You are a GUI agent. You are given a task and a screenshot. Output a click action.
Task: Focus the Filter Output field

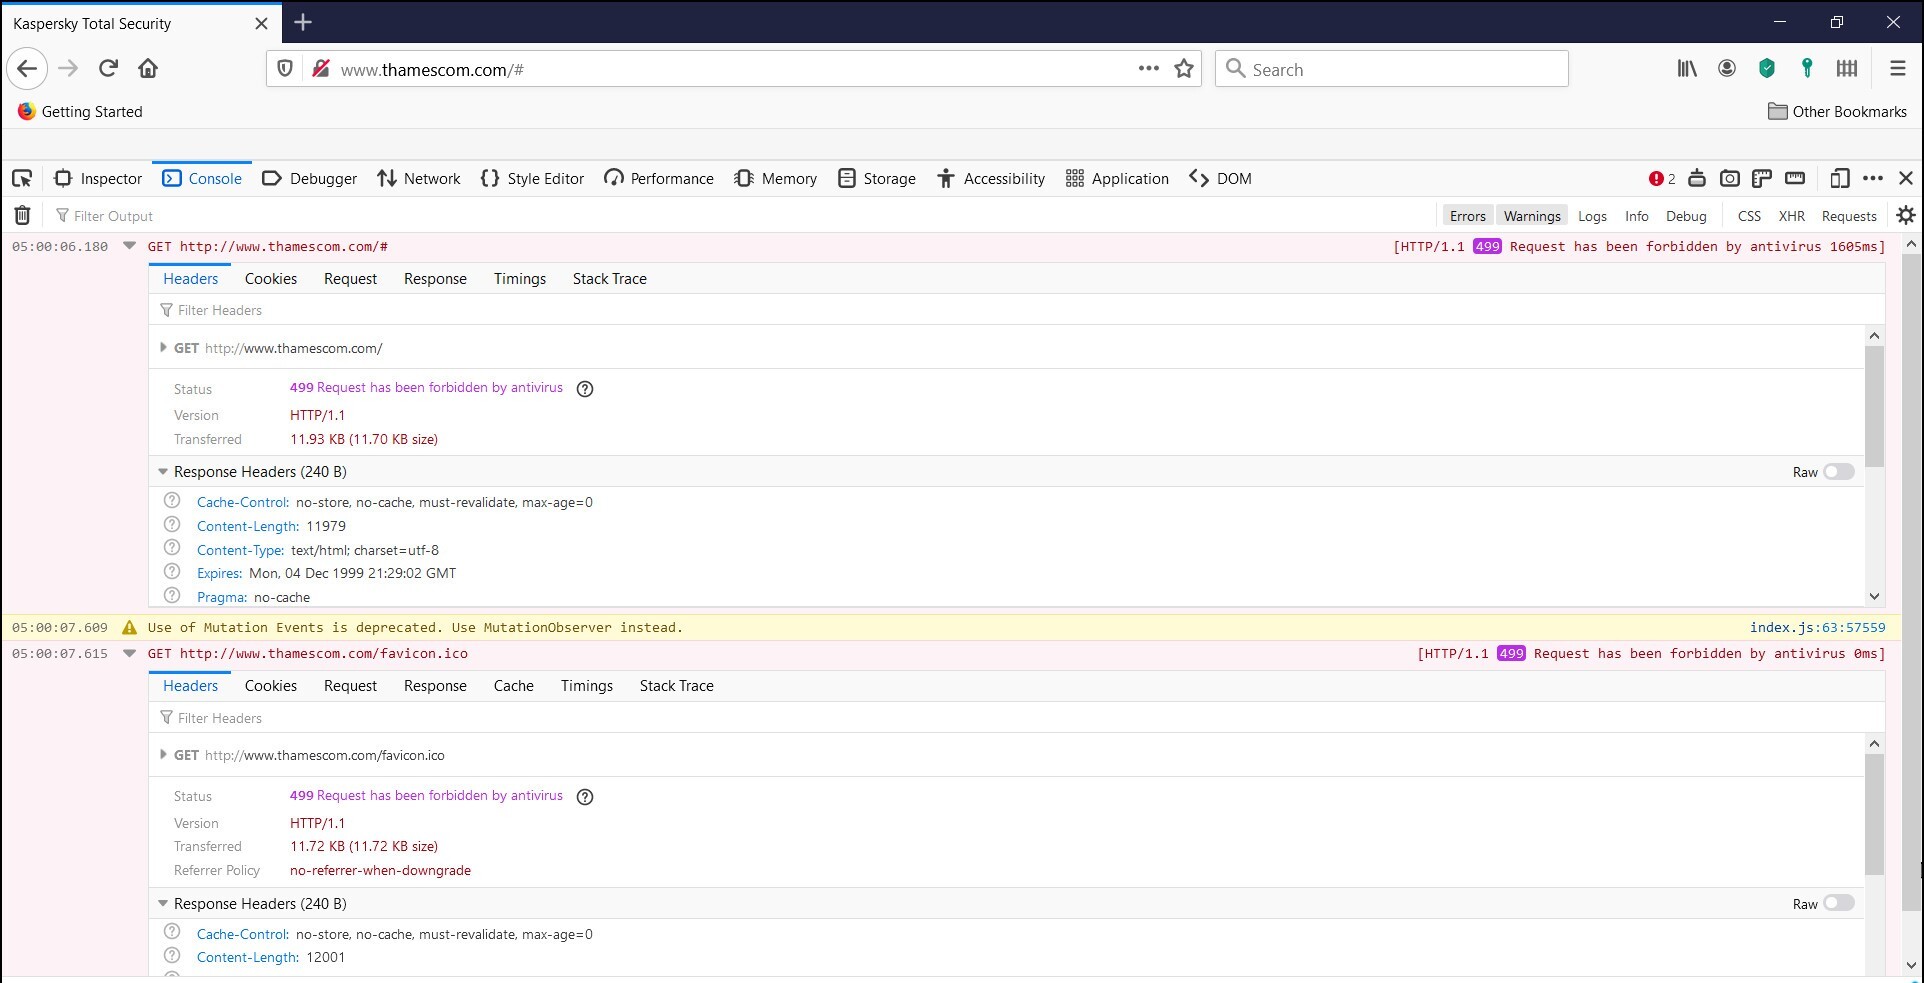pos(740,216)
